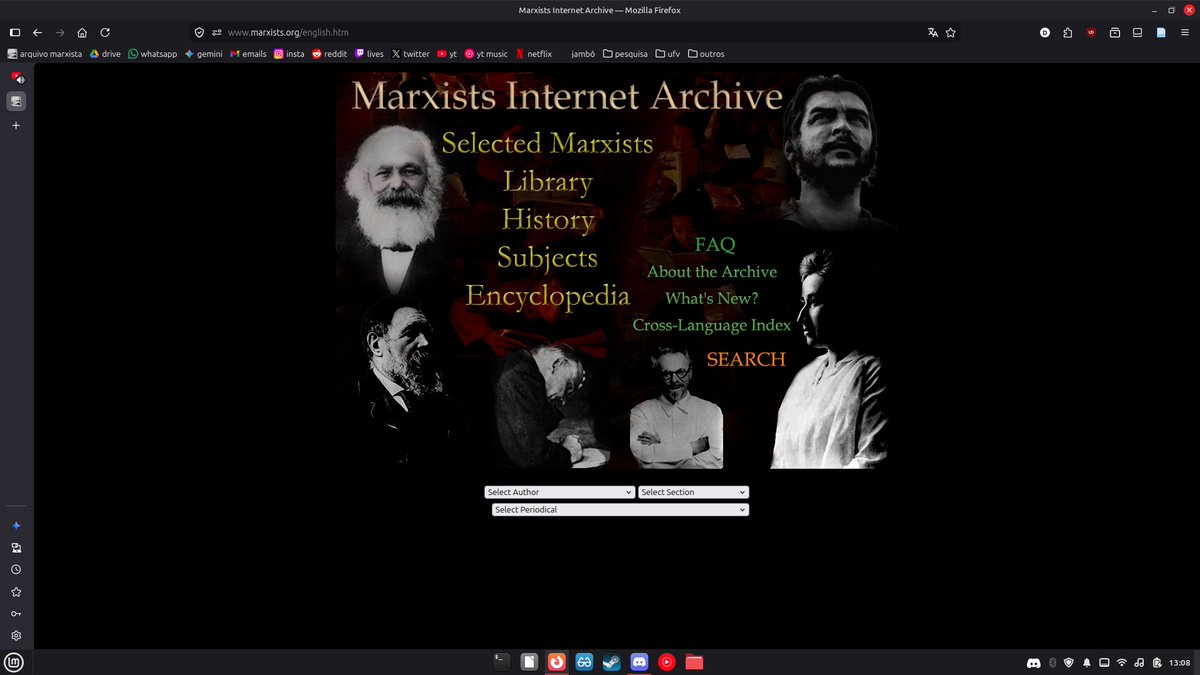The width and height of the screenshot is (1200, 675).
Task: Open the red Files folder in taskbar
Action: tap(694, 662)
